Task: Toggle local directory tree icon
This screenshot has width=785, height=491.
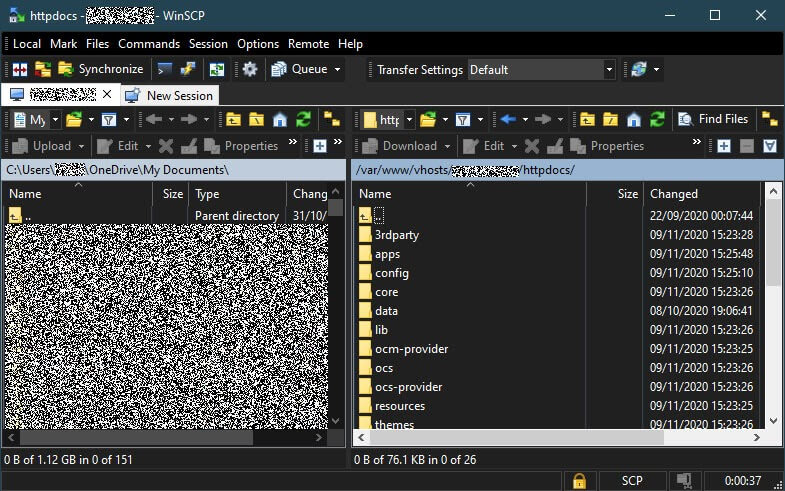Action: coord(331,120)
